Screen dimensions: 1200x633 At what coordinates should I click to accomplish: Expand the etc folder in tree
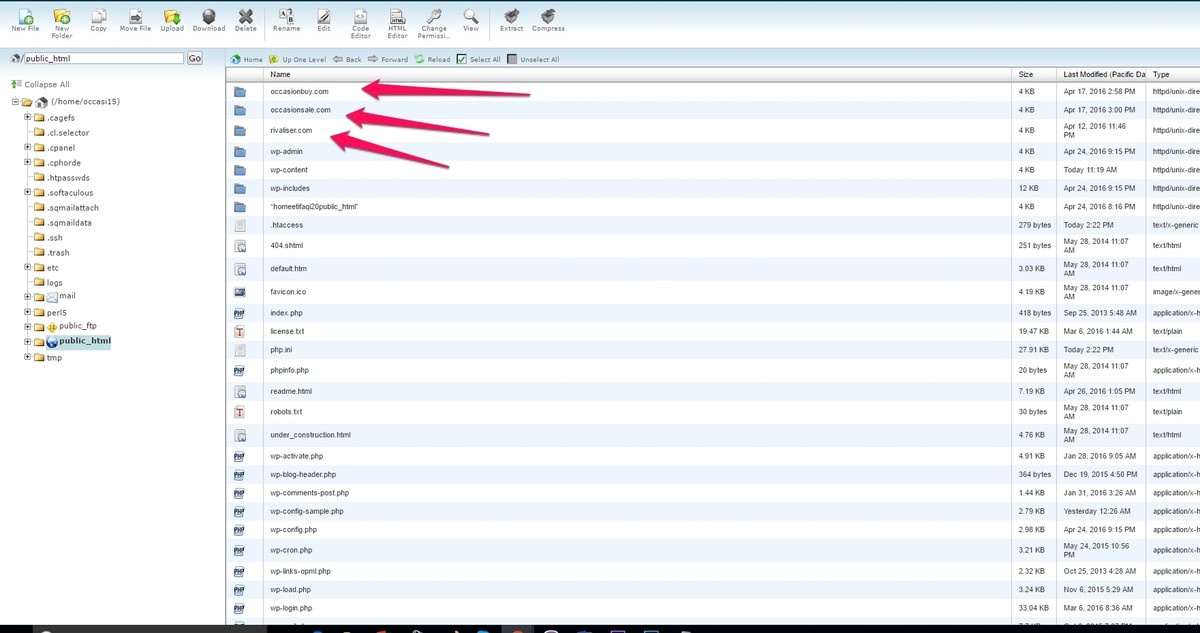tap(28, 267)
